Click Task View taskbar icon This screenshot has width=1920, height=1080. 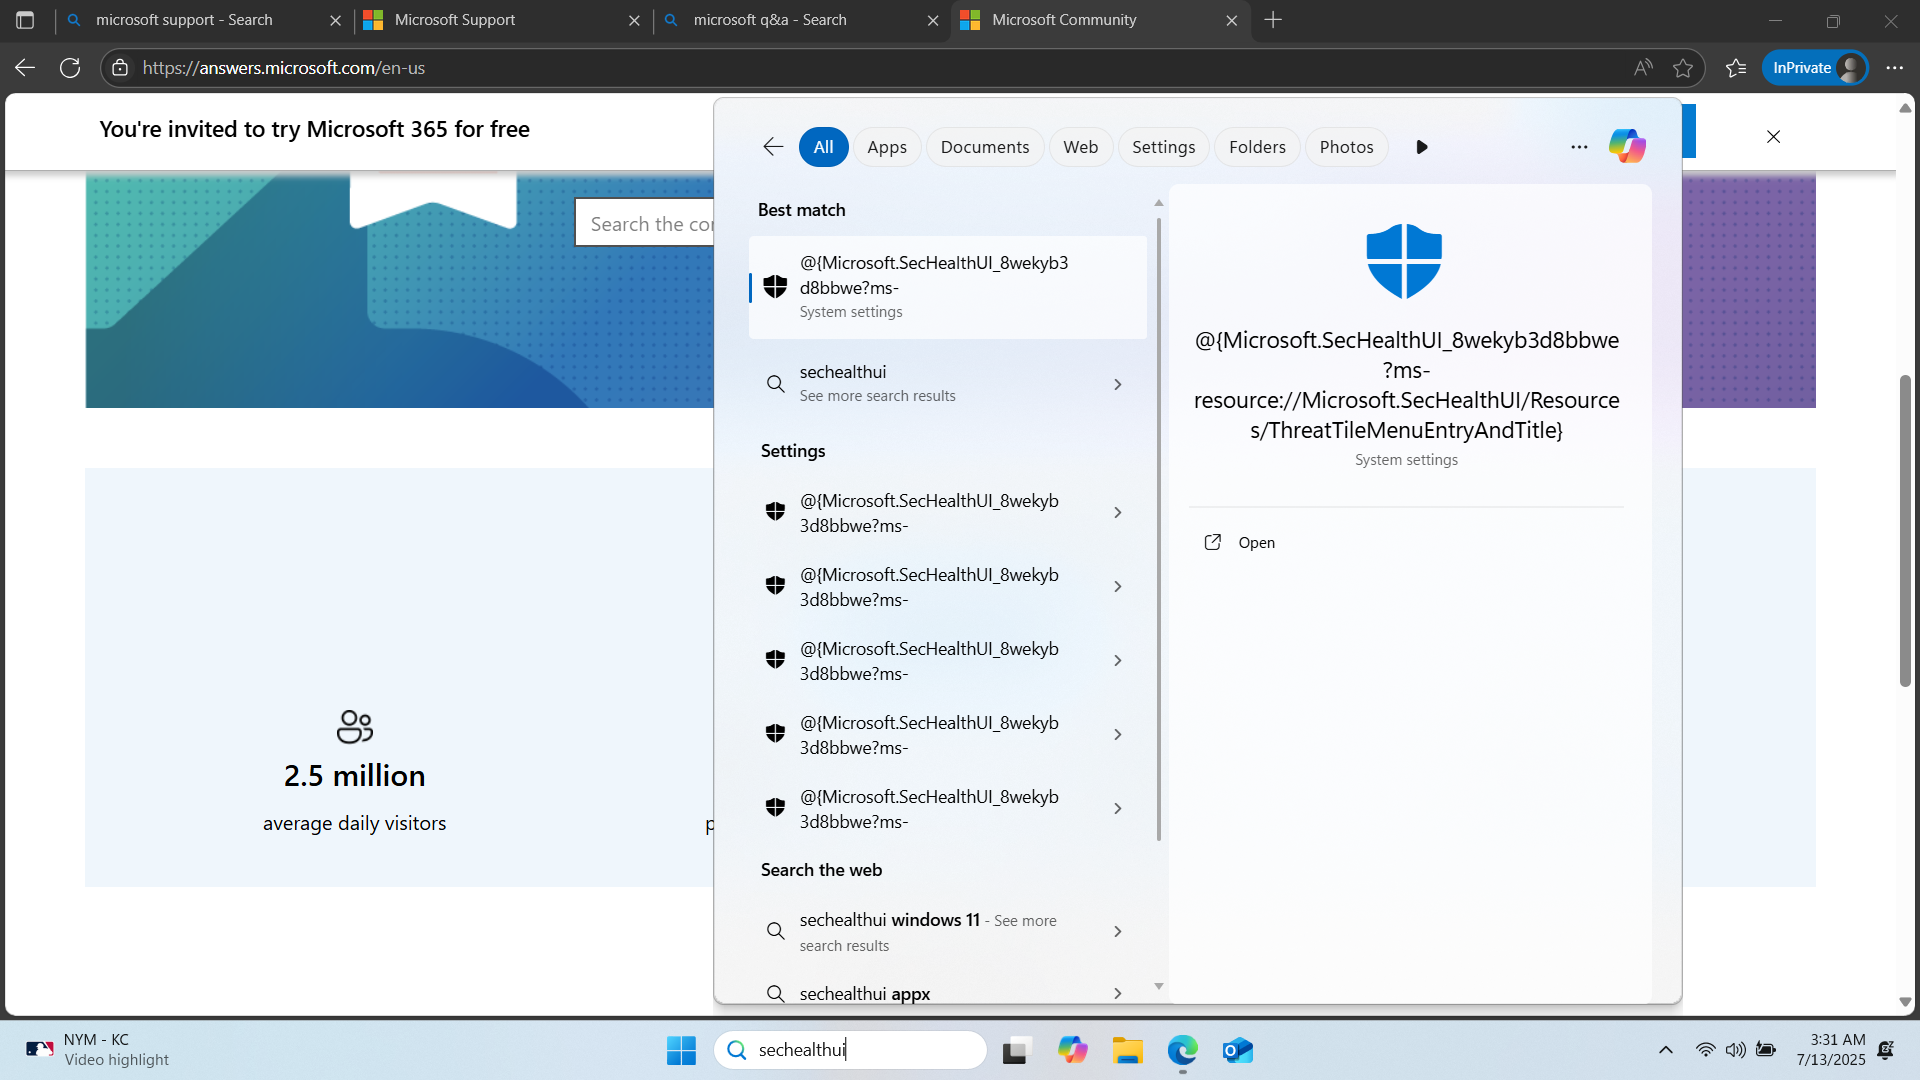tap(1016, 1050)
